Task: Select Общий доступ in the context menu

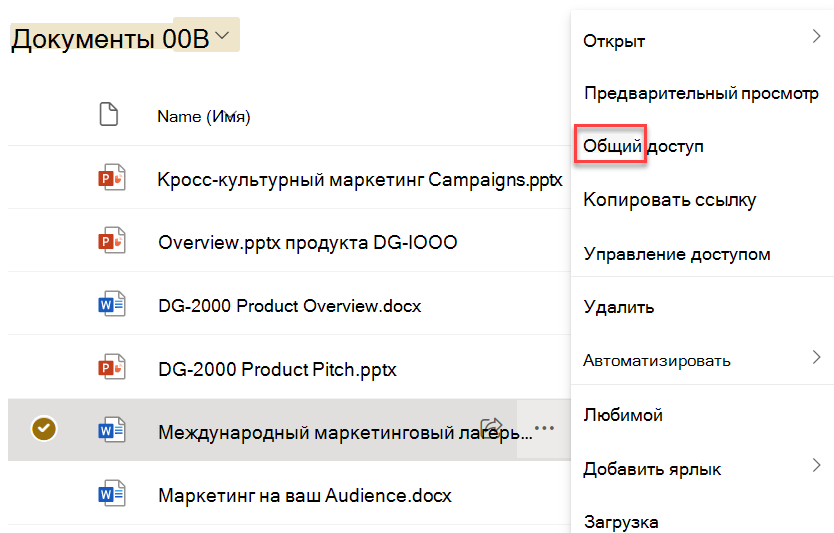Action: [x=643, y=146]
